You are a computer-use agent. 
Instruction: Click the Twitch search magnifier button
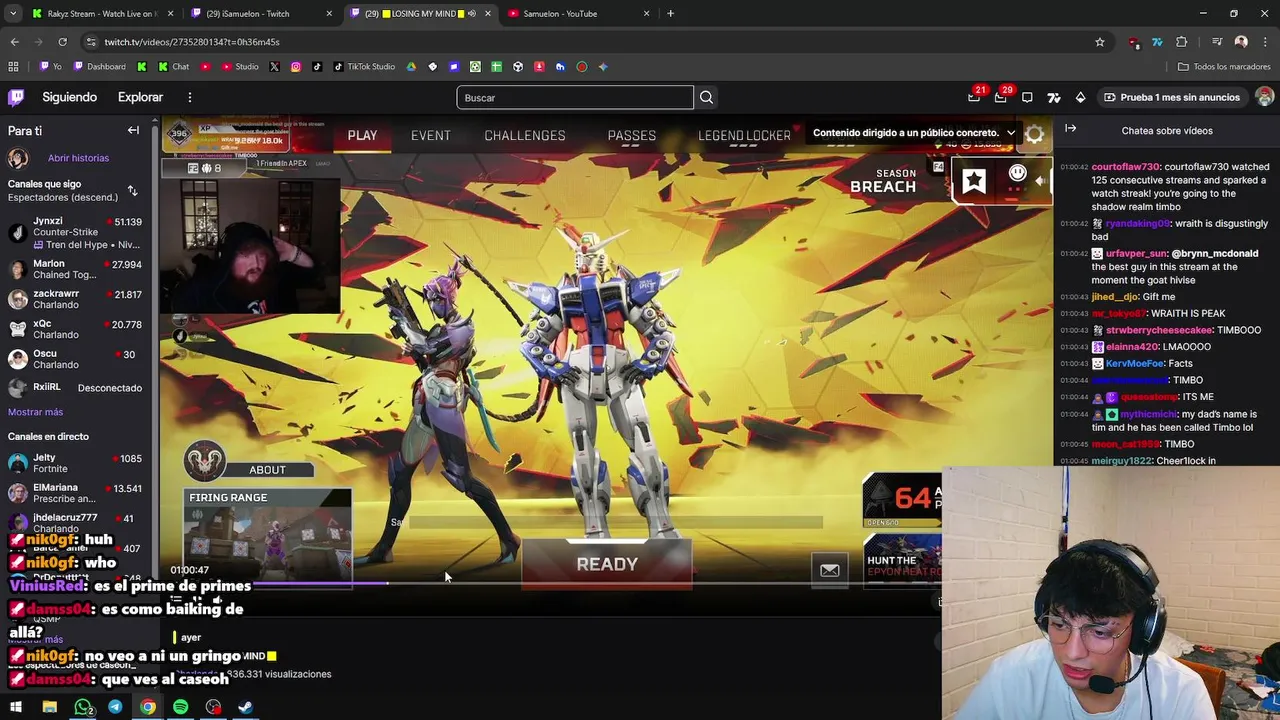[706, 97]
